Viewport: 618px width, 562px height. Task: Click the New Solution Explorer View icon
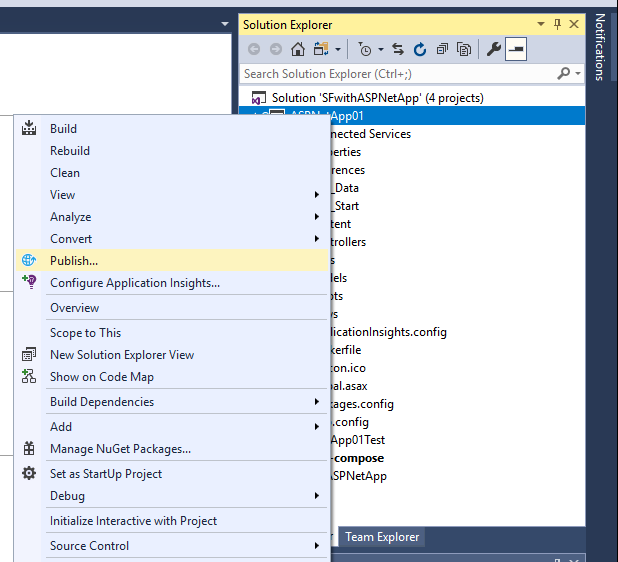point(29,354)
